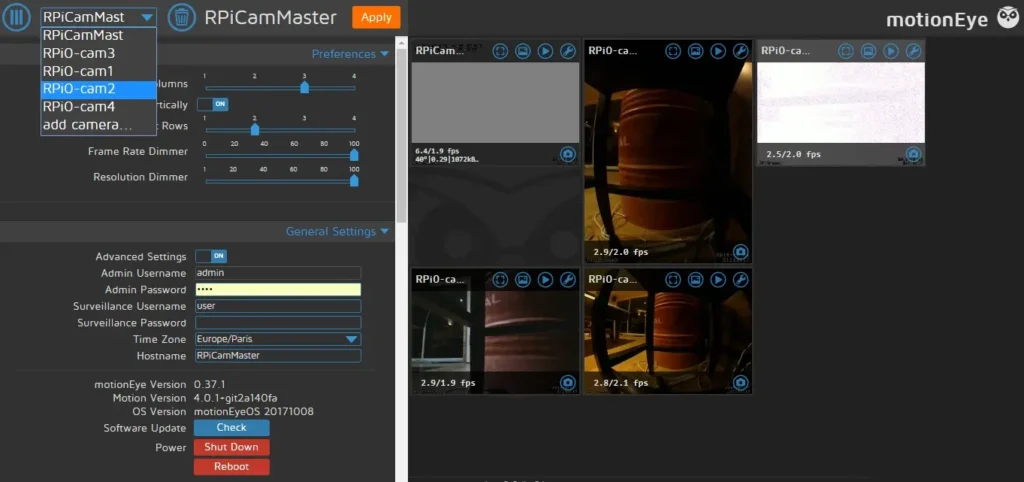The height and width of the screenshot is (482, 1024).
Task: Click the orange Apply button
Action: (x=376, y=18)
